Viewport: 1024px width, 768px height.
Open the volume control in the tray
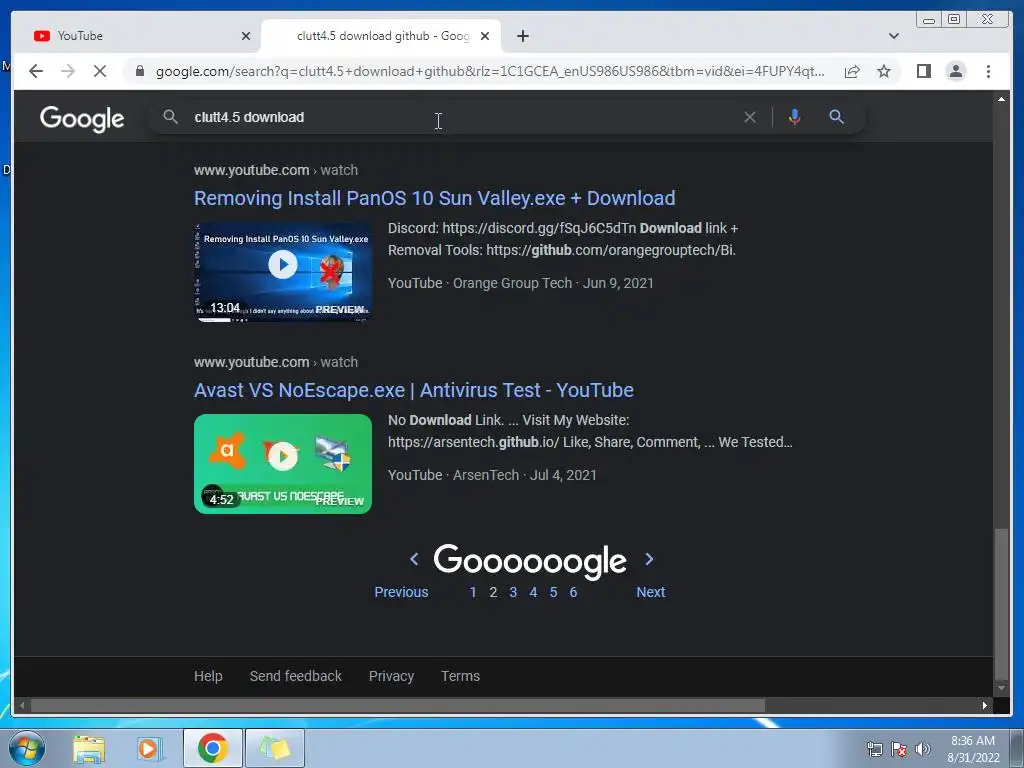pos(922,749)
